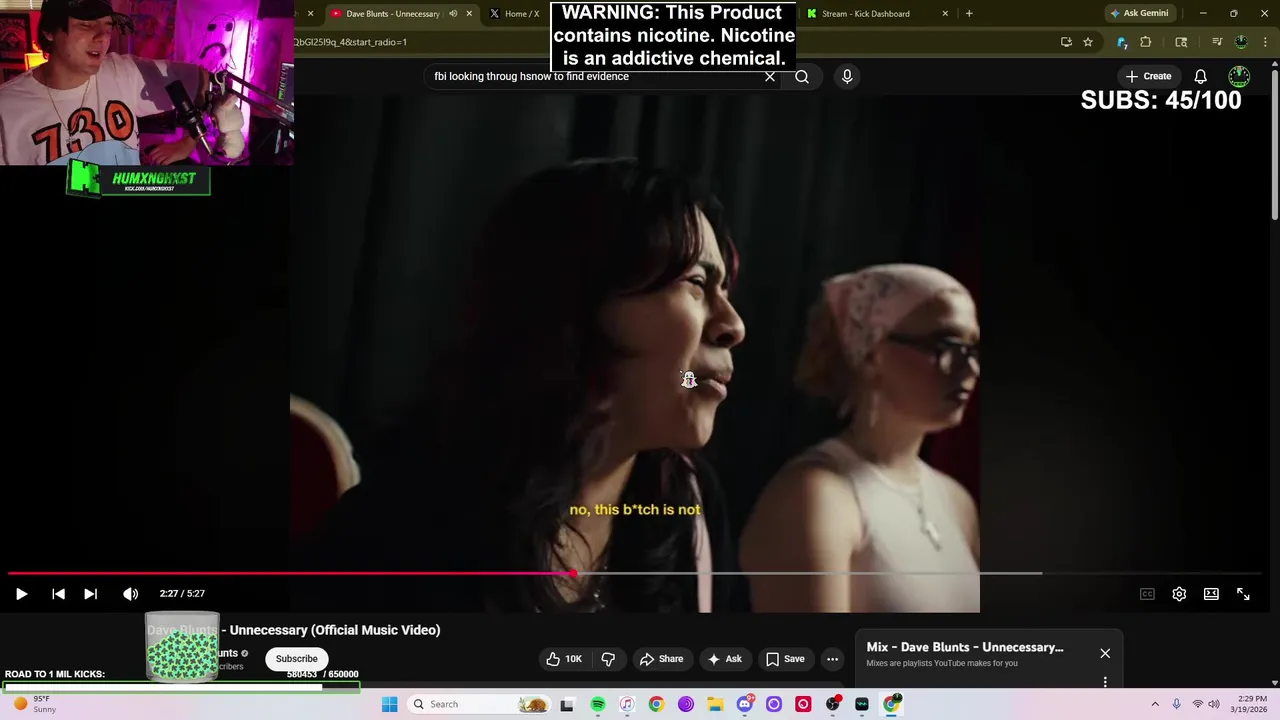This screenshot has height=720, width=1280.
Task: Play the paused YouTube video
Action: pyautogui.click(x=21, y=594)
